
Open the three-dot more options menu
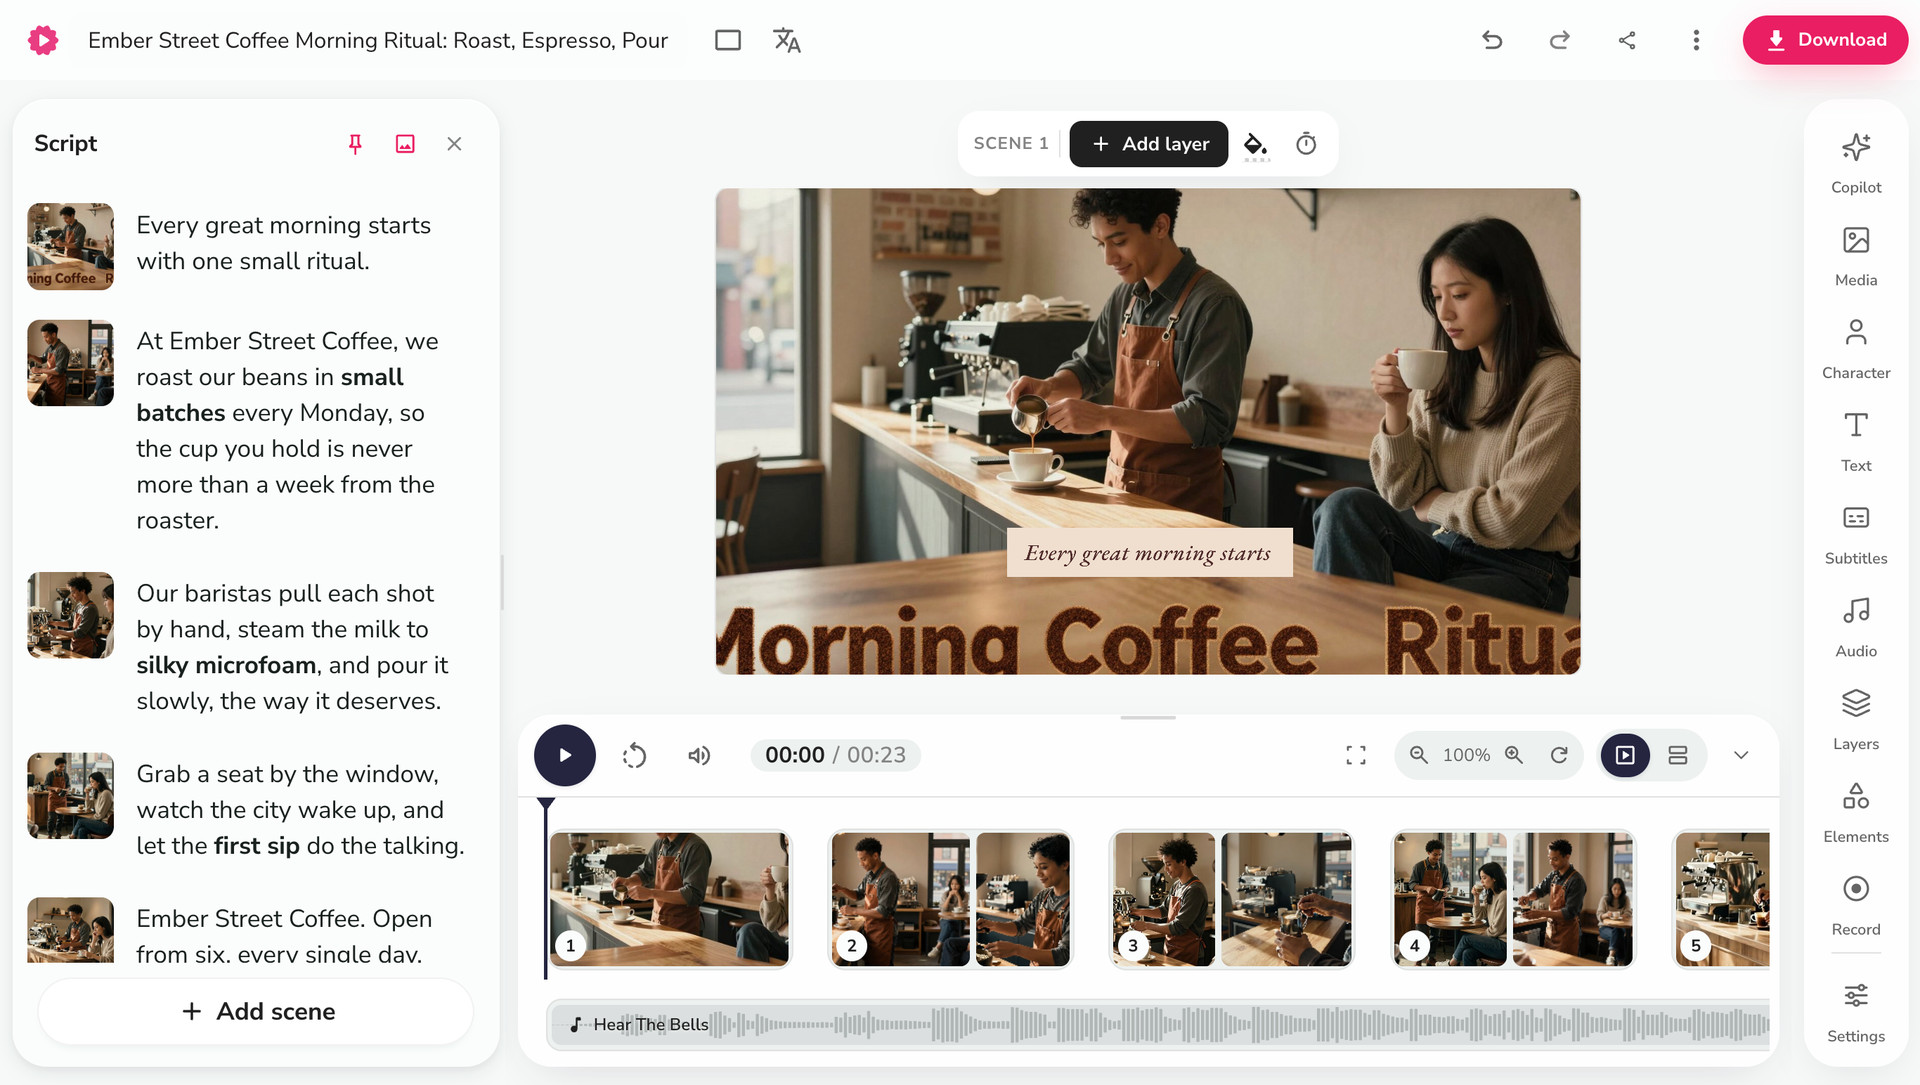[x=1696, y=40]
